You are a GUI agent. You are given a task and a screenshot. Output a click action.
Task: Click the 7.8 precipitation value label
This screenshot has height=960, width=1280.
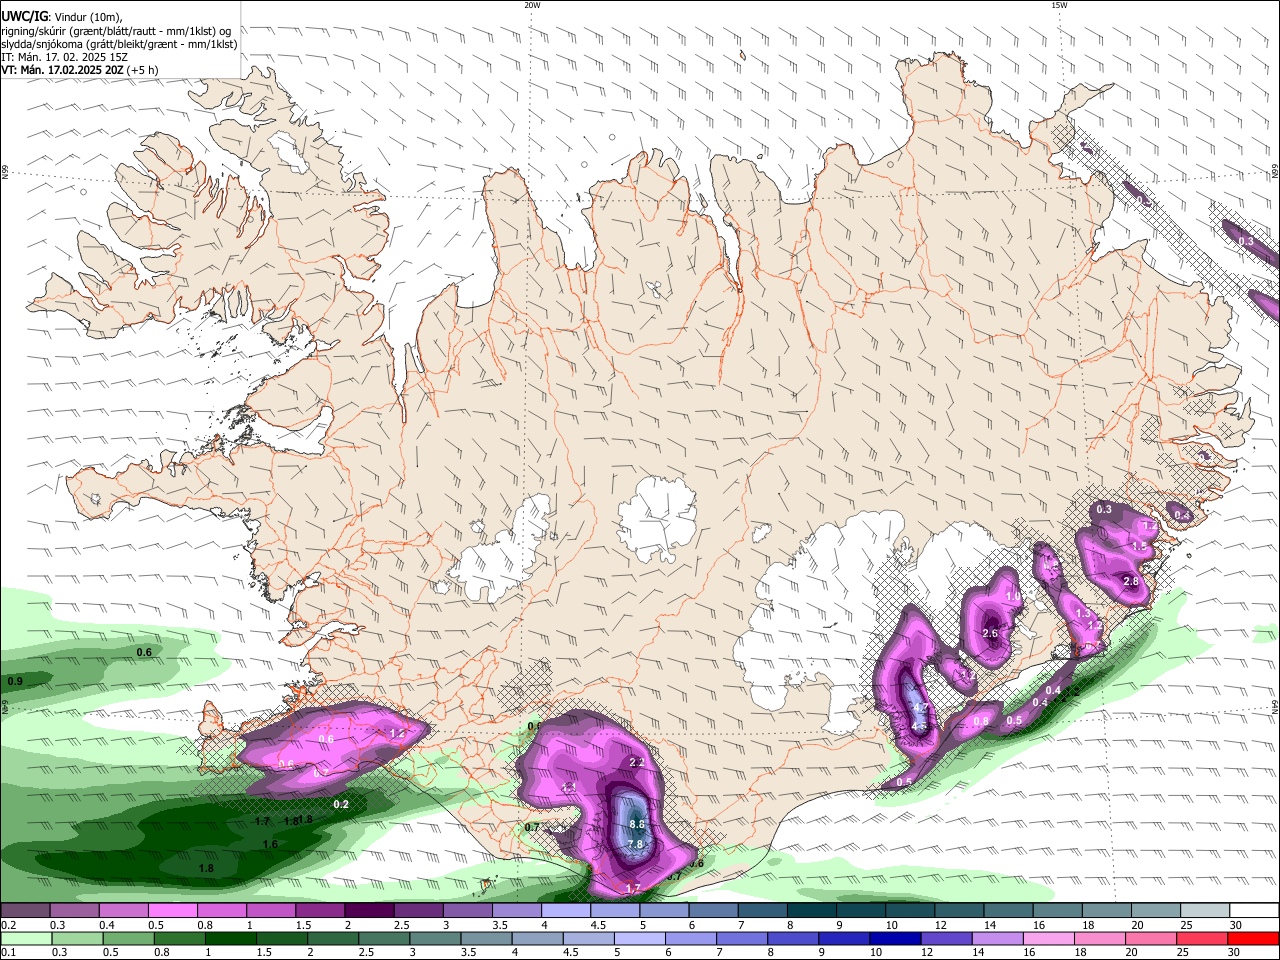point(635,844)
